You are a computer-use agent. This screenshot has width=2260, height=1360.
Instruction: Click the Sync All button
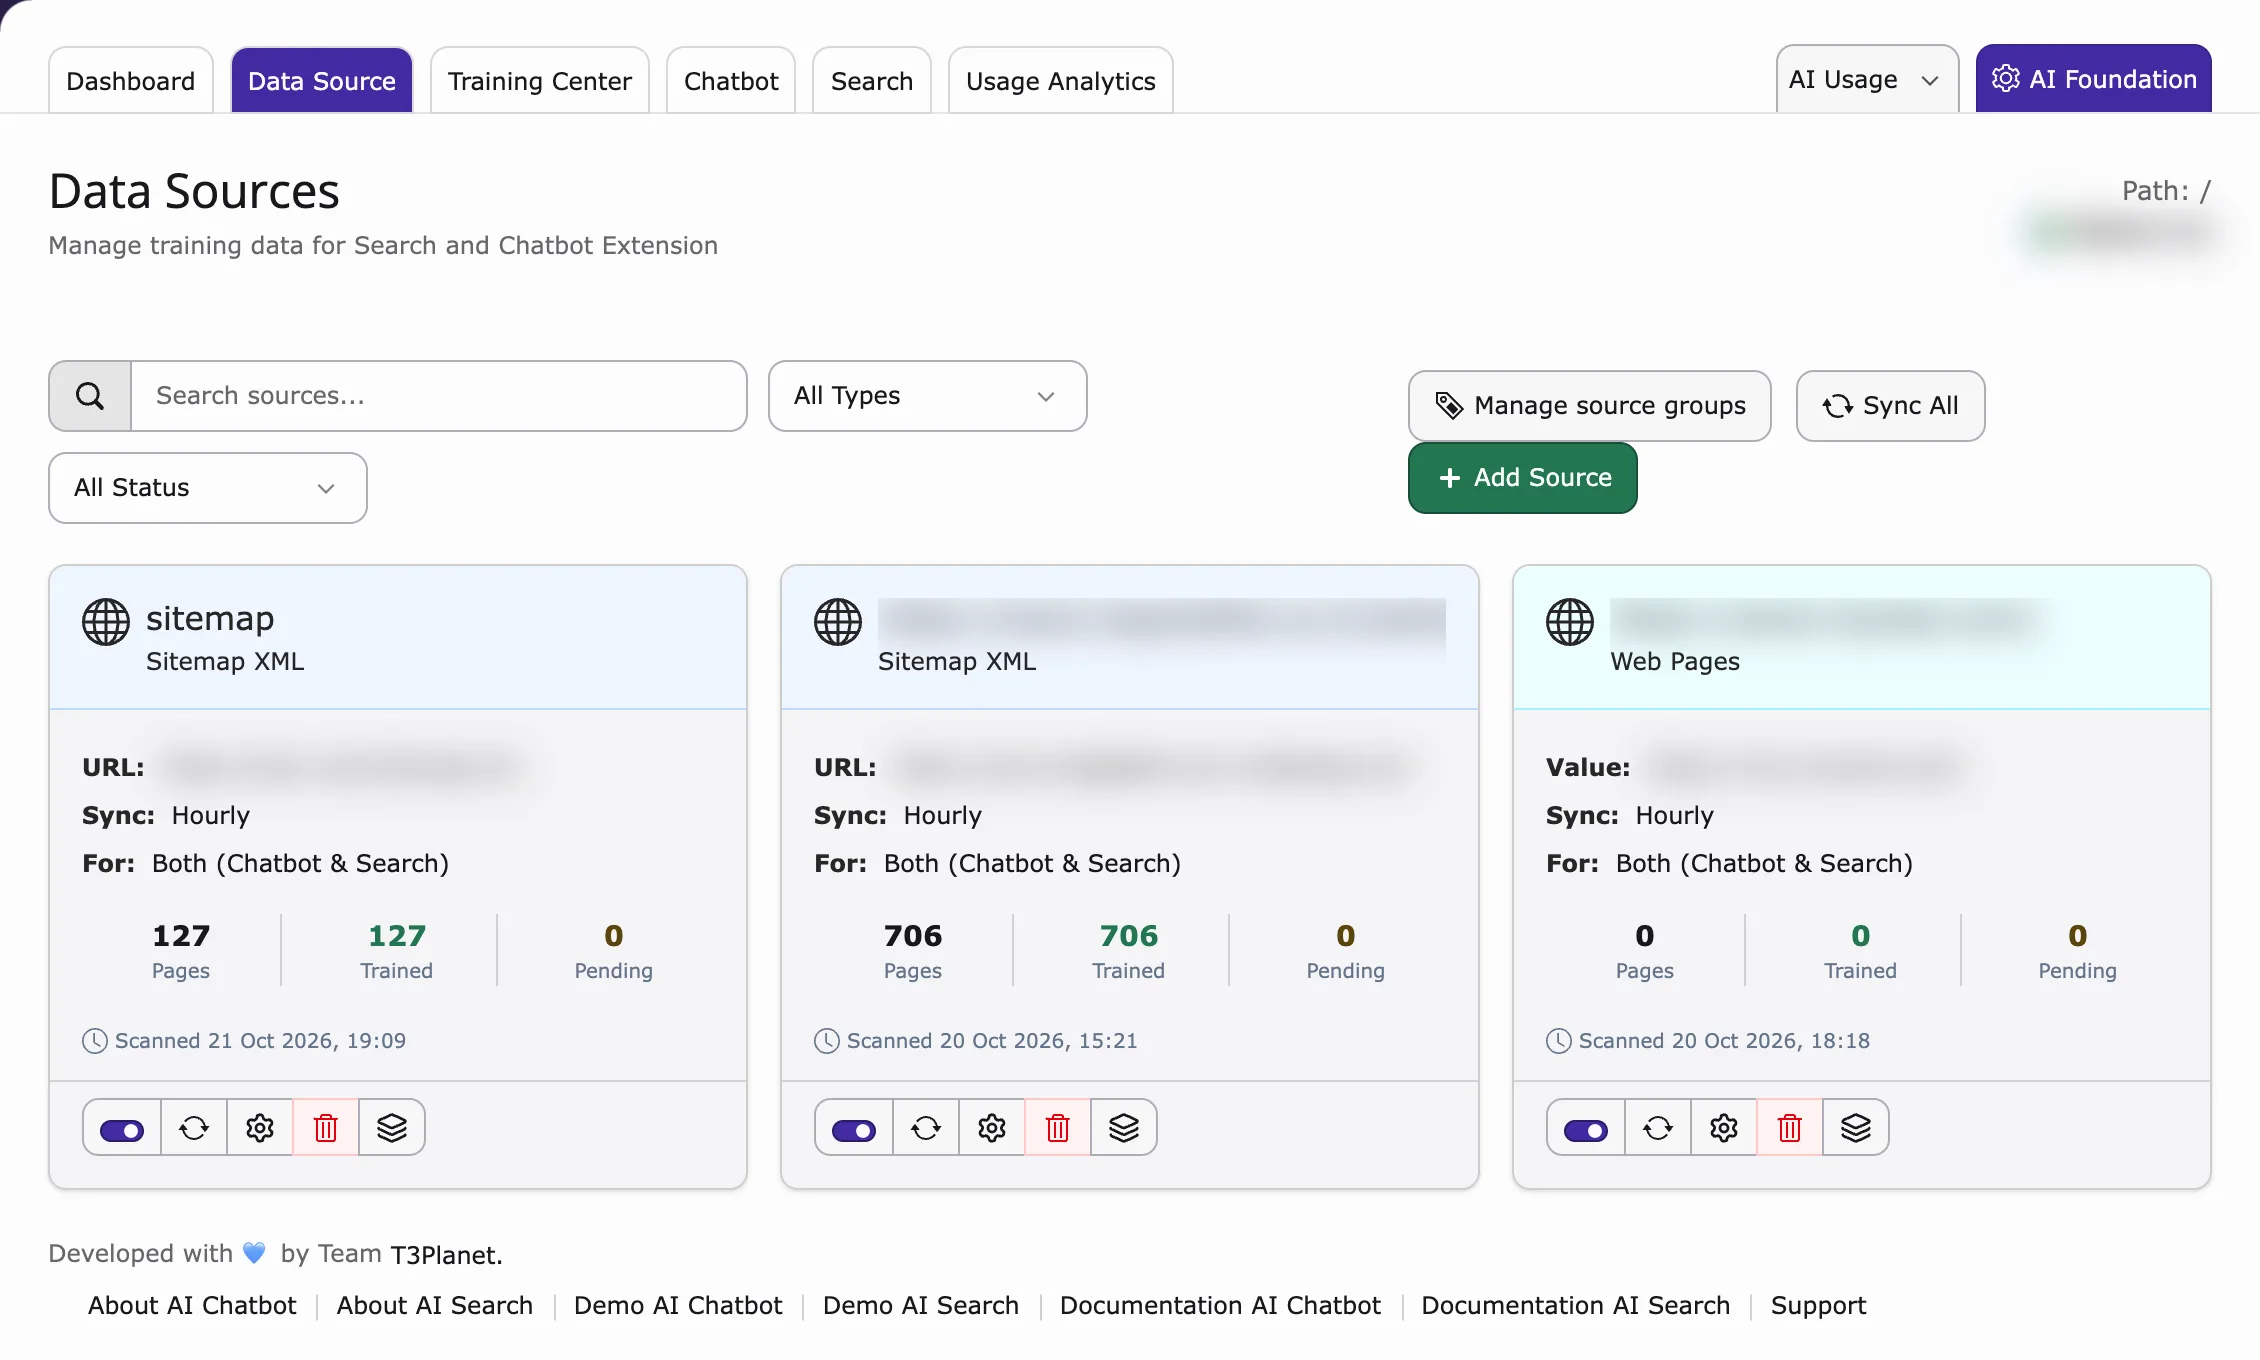click(1891, 406)
